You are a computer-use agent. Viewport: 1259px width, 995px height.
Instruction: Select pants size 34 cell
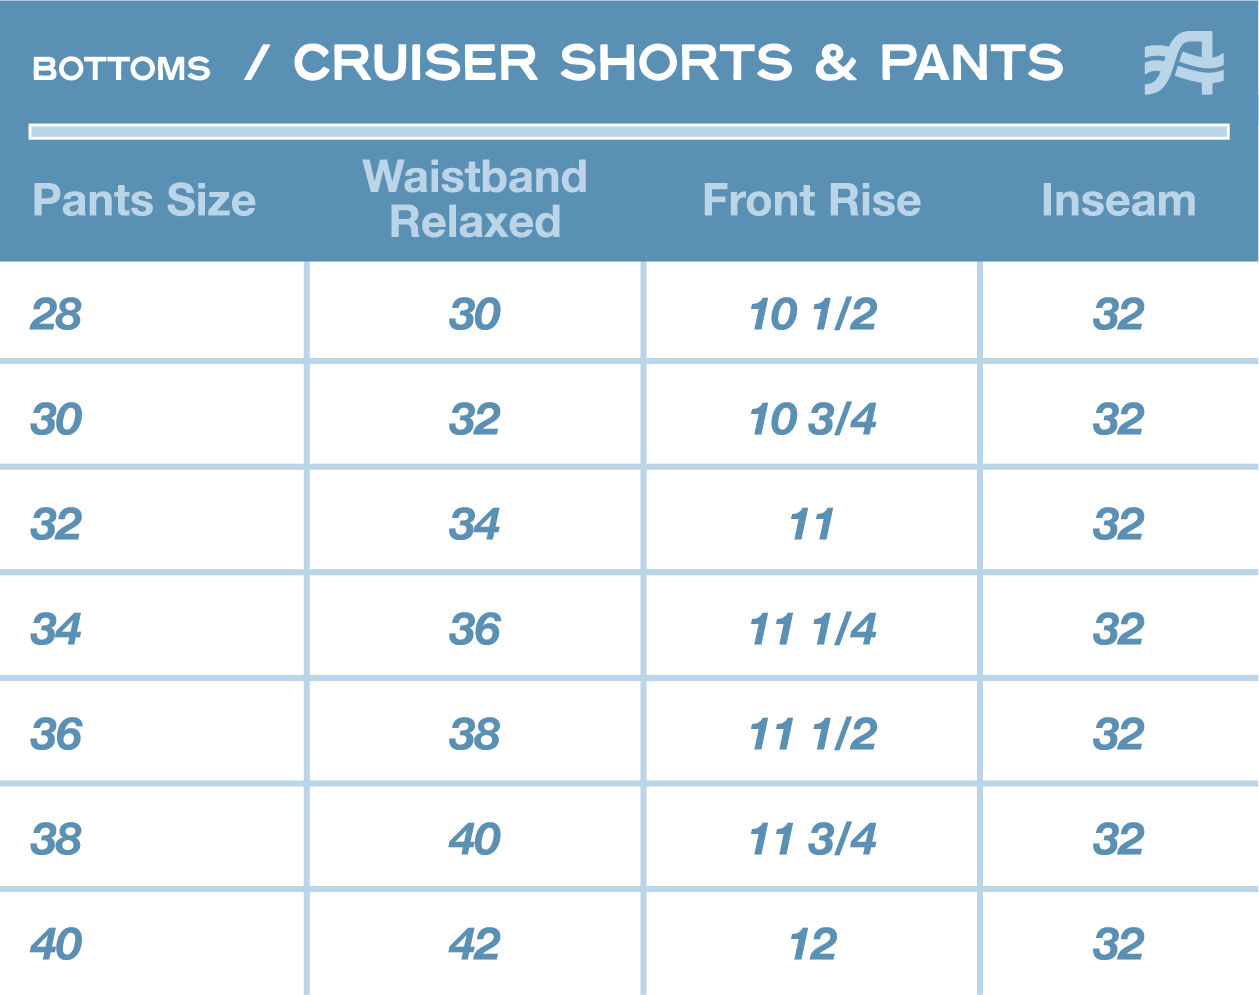56,629
